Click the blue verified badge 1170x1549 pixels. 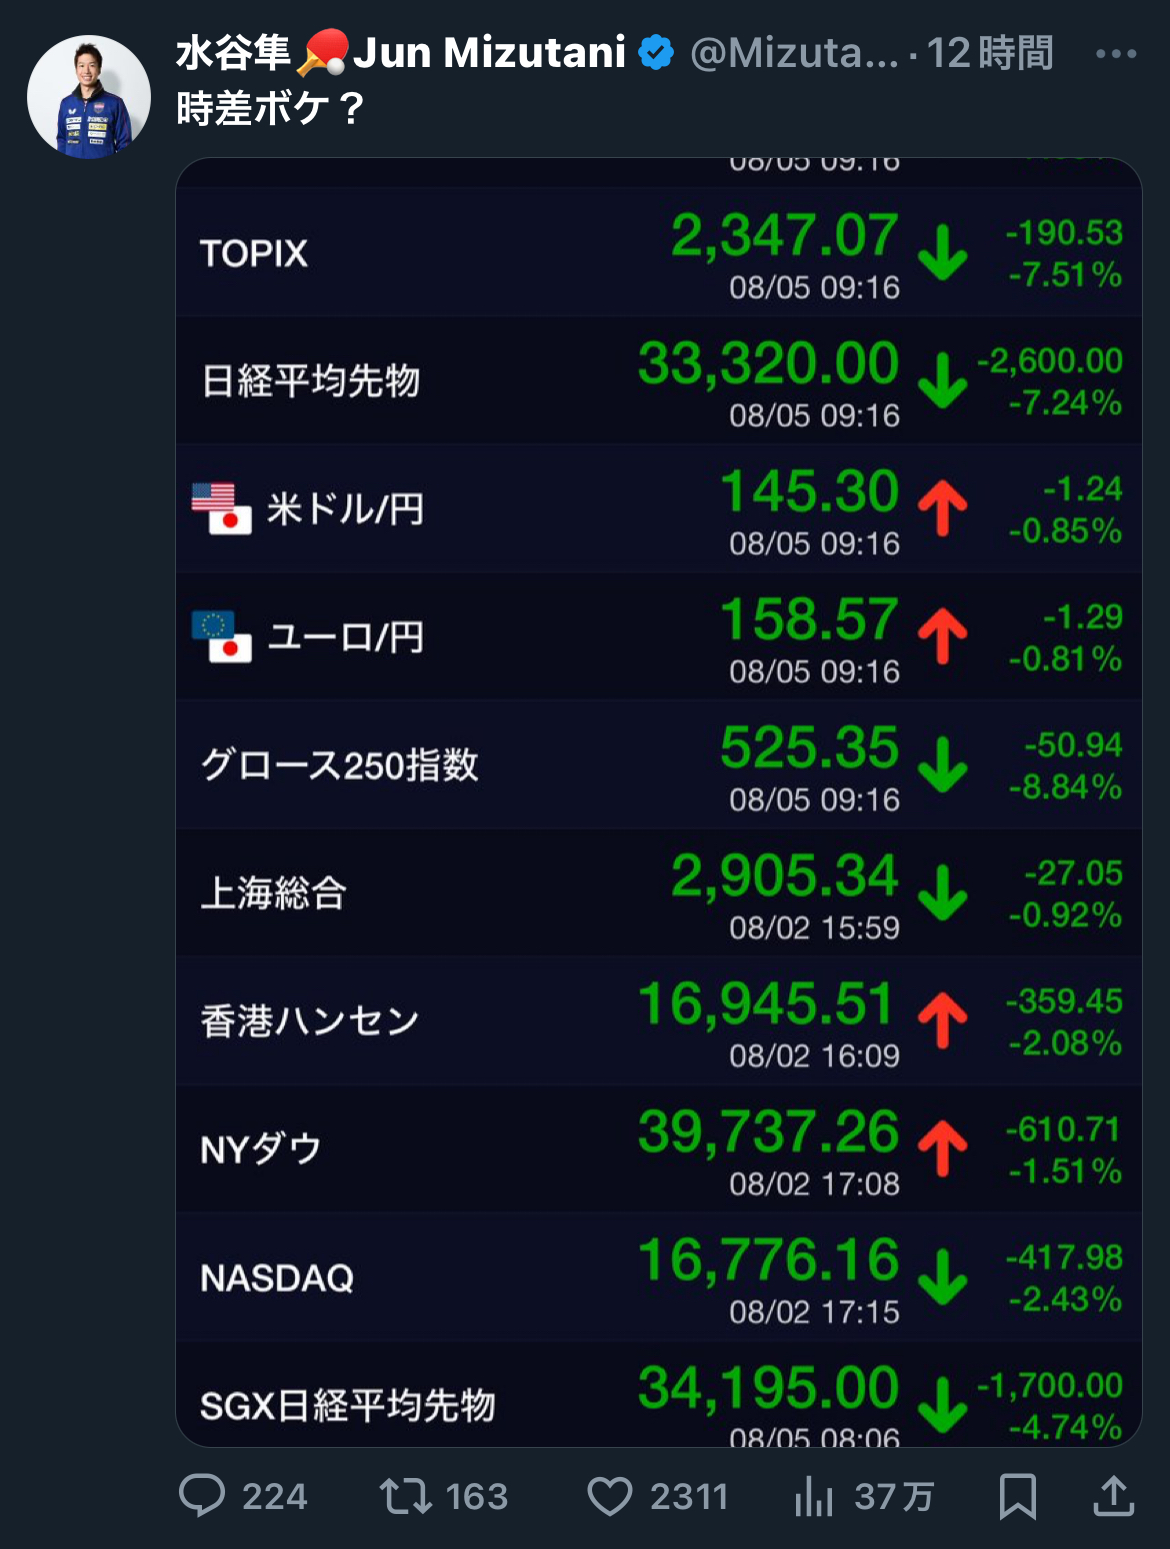656,53
